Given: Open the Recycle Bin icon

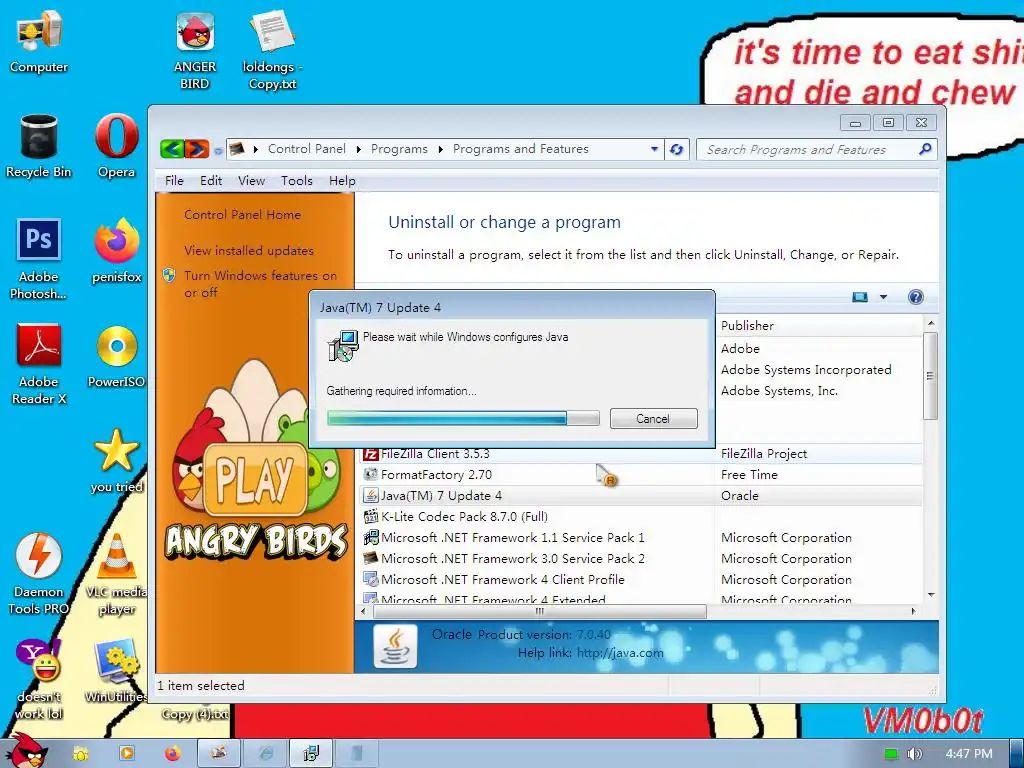Looking at the screenshot, I should [39, 146].
